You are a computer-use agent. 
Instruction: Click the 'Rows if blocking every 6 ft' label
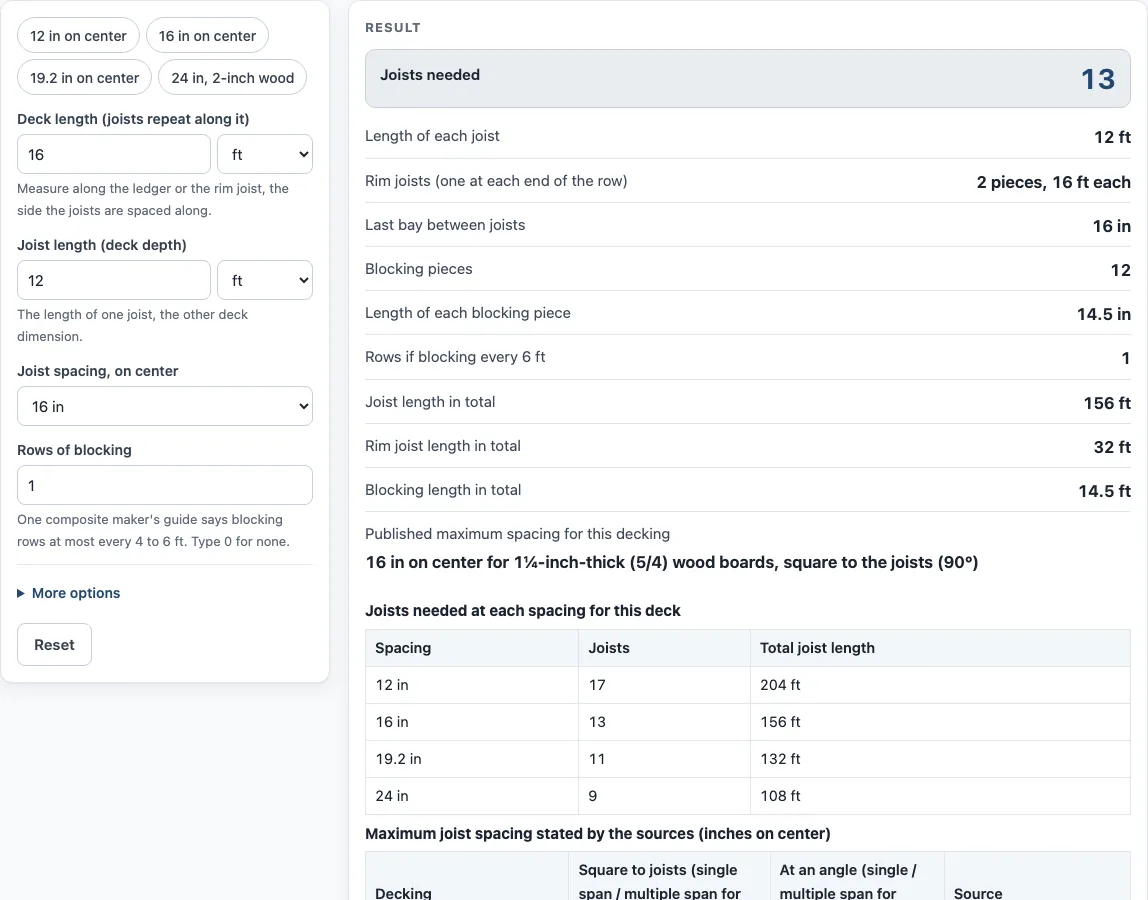[x=455, y=357]
